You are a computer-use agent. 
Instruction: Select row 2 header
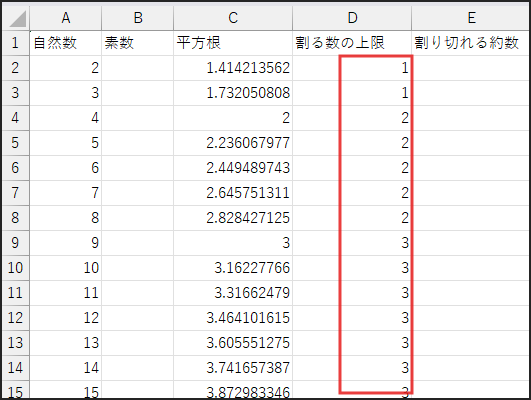tap(16, 68)
